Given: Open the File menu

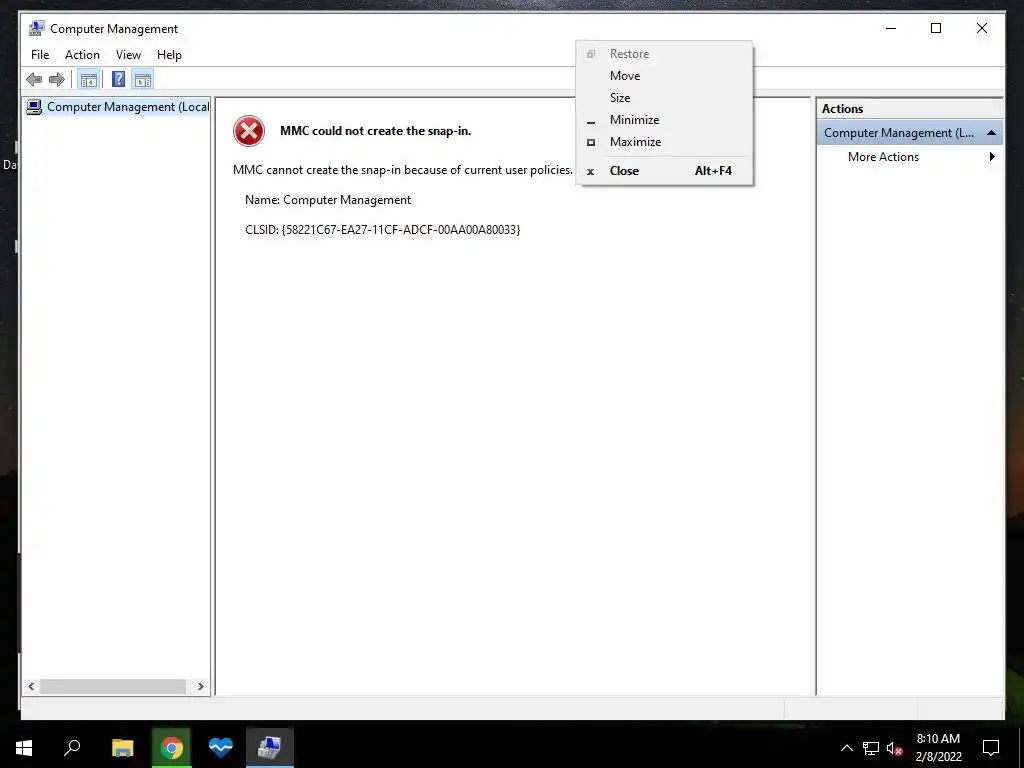Looking at the screenshot, I should pos(40,55).
